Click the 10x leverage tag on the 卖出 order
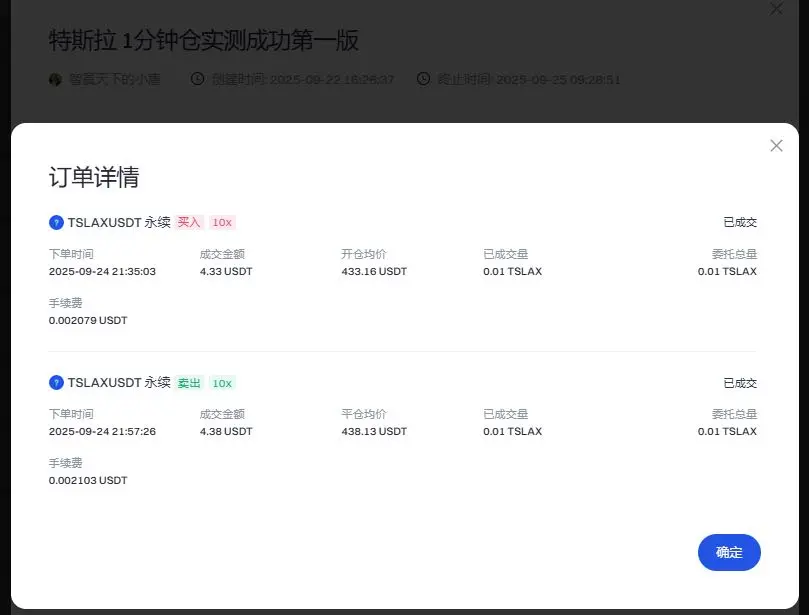 click(x=222, y=383)
